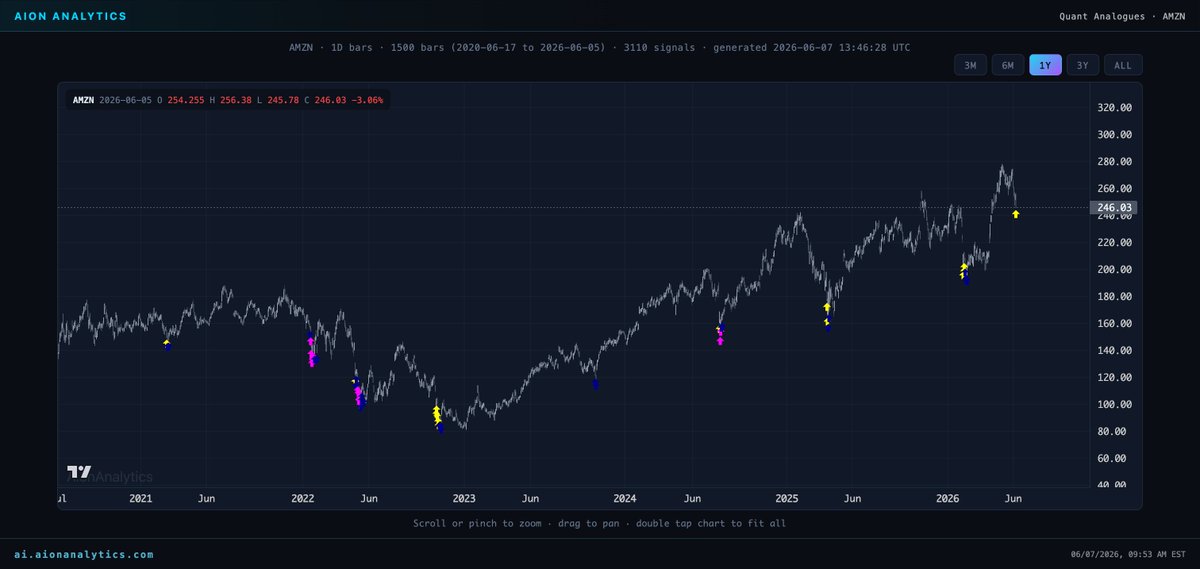This screenshot has height=569, width=1200.
Task: Click the 2026 time axis label
Action: point(948,498)
